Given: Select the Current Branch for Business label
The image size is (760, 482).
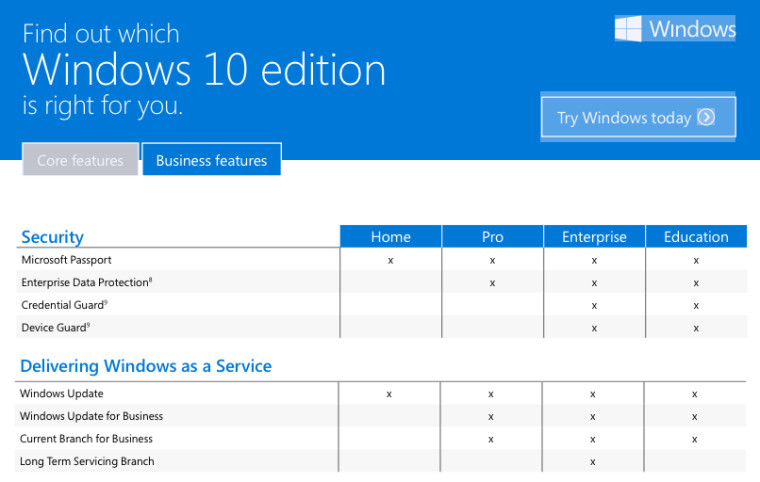Looking at the screenshot, I should coord(86,439).
